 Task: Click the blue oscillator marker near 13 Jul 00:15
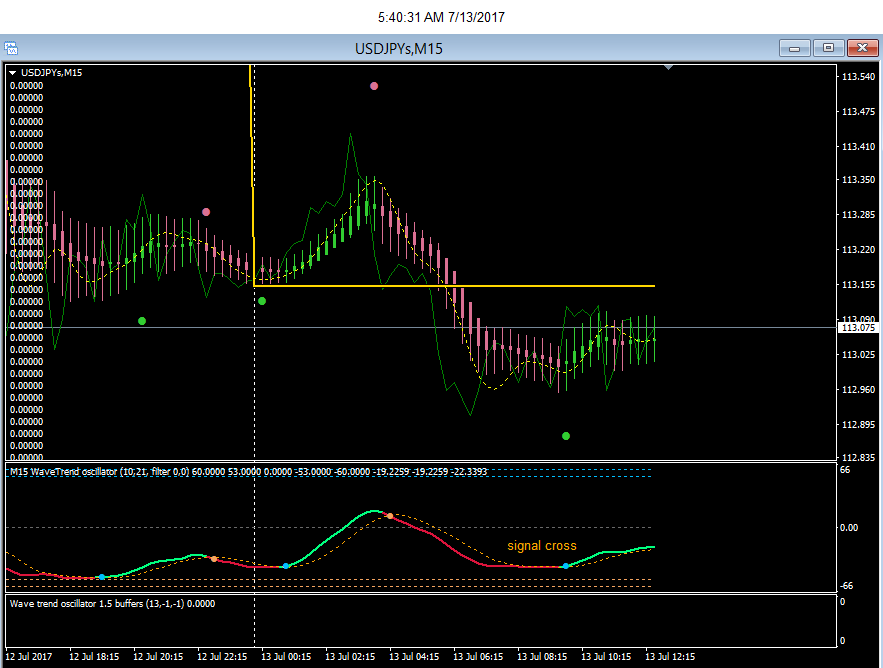pos(286,566)
